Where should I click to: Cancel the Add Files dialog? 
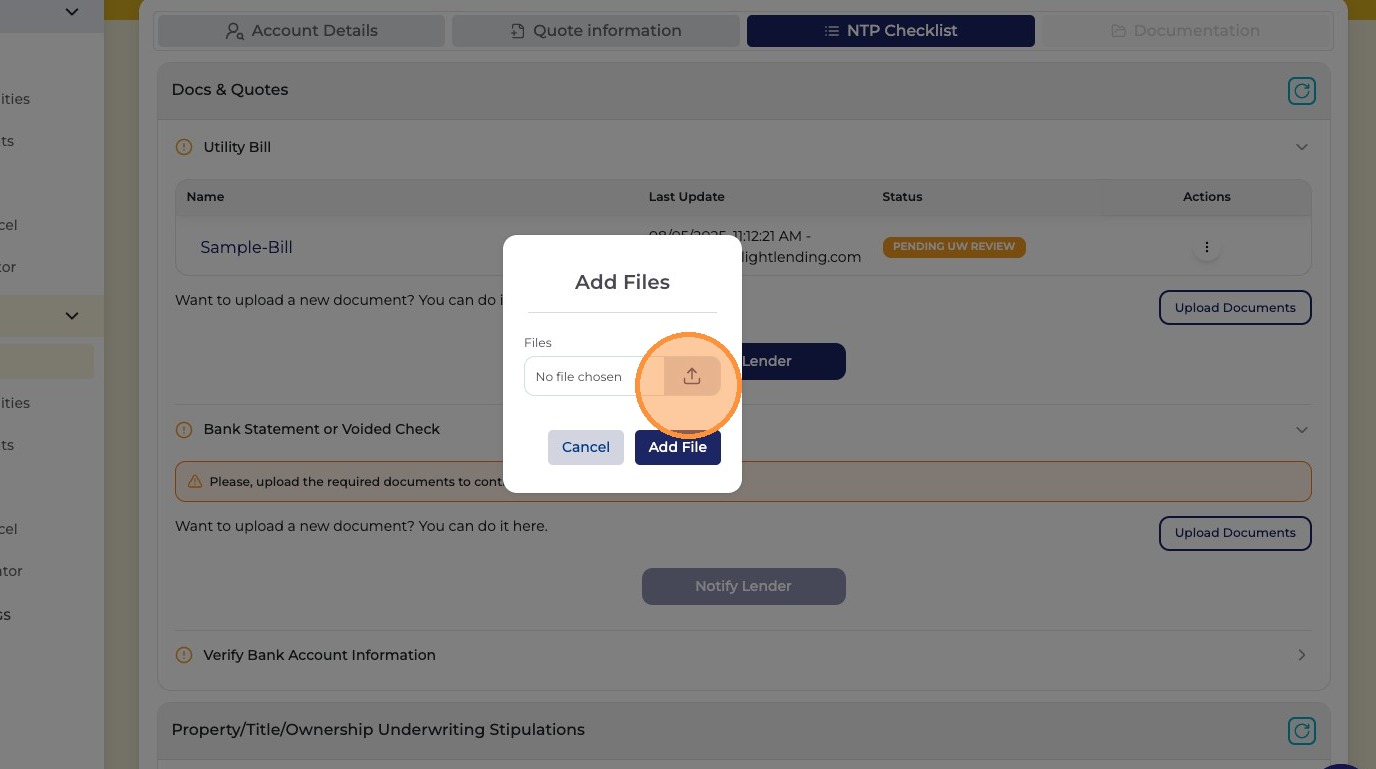coord(586,447)
